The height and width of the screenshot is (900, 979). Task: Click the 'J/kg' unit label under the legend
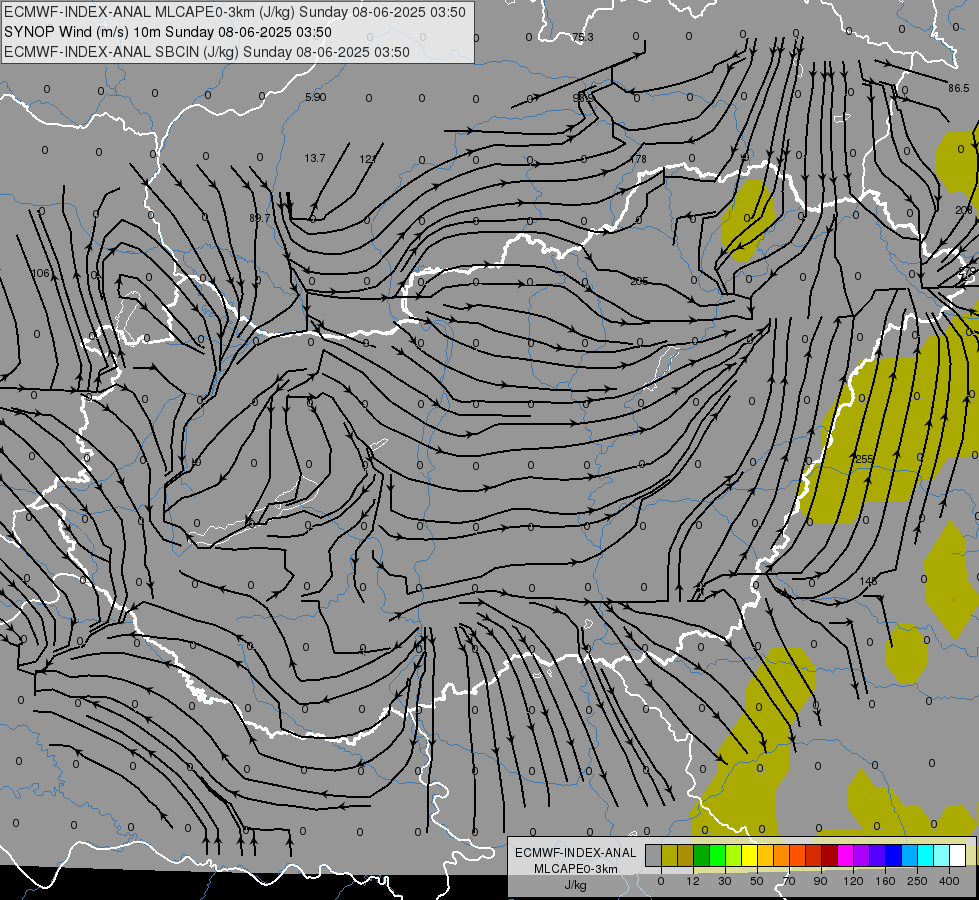[x=576, y=885]
